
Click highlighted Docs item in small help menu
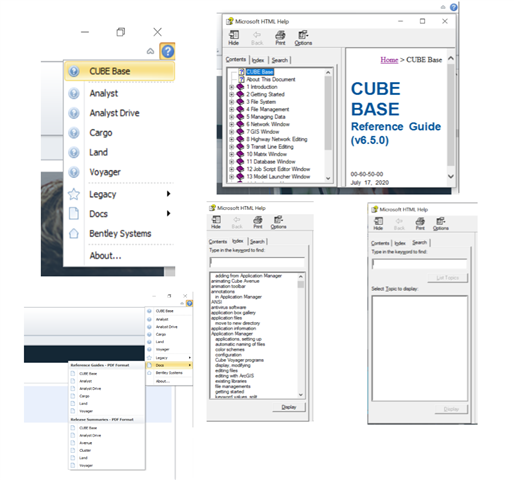pos(169,365)
